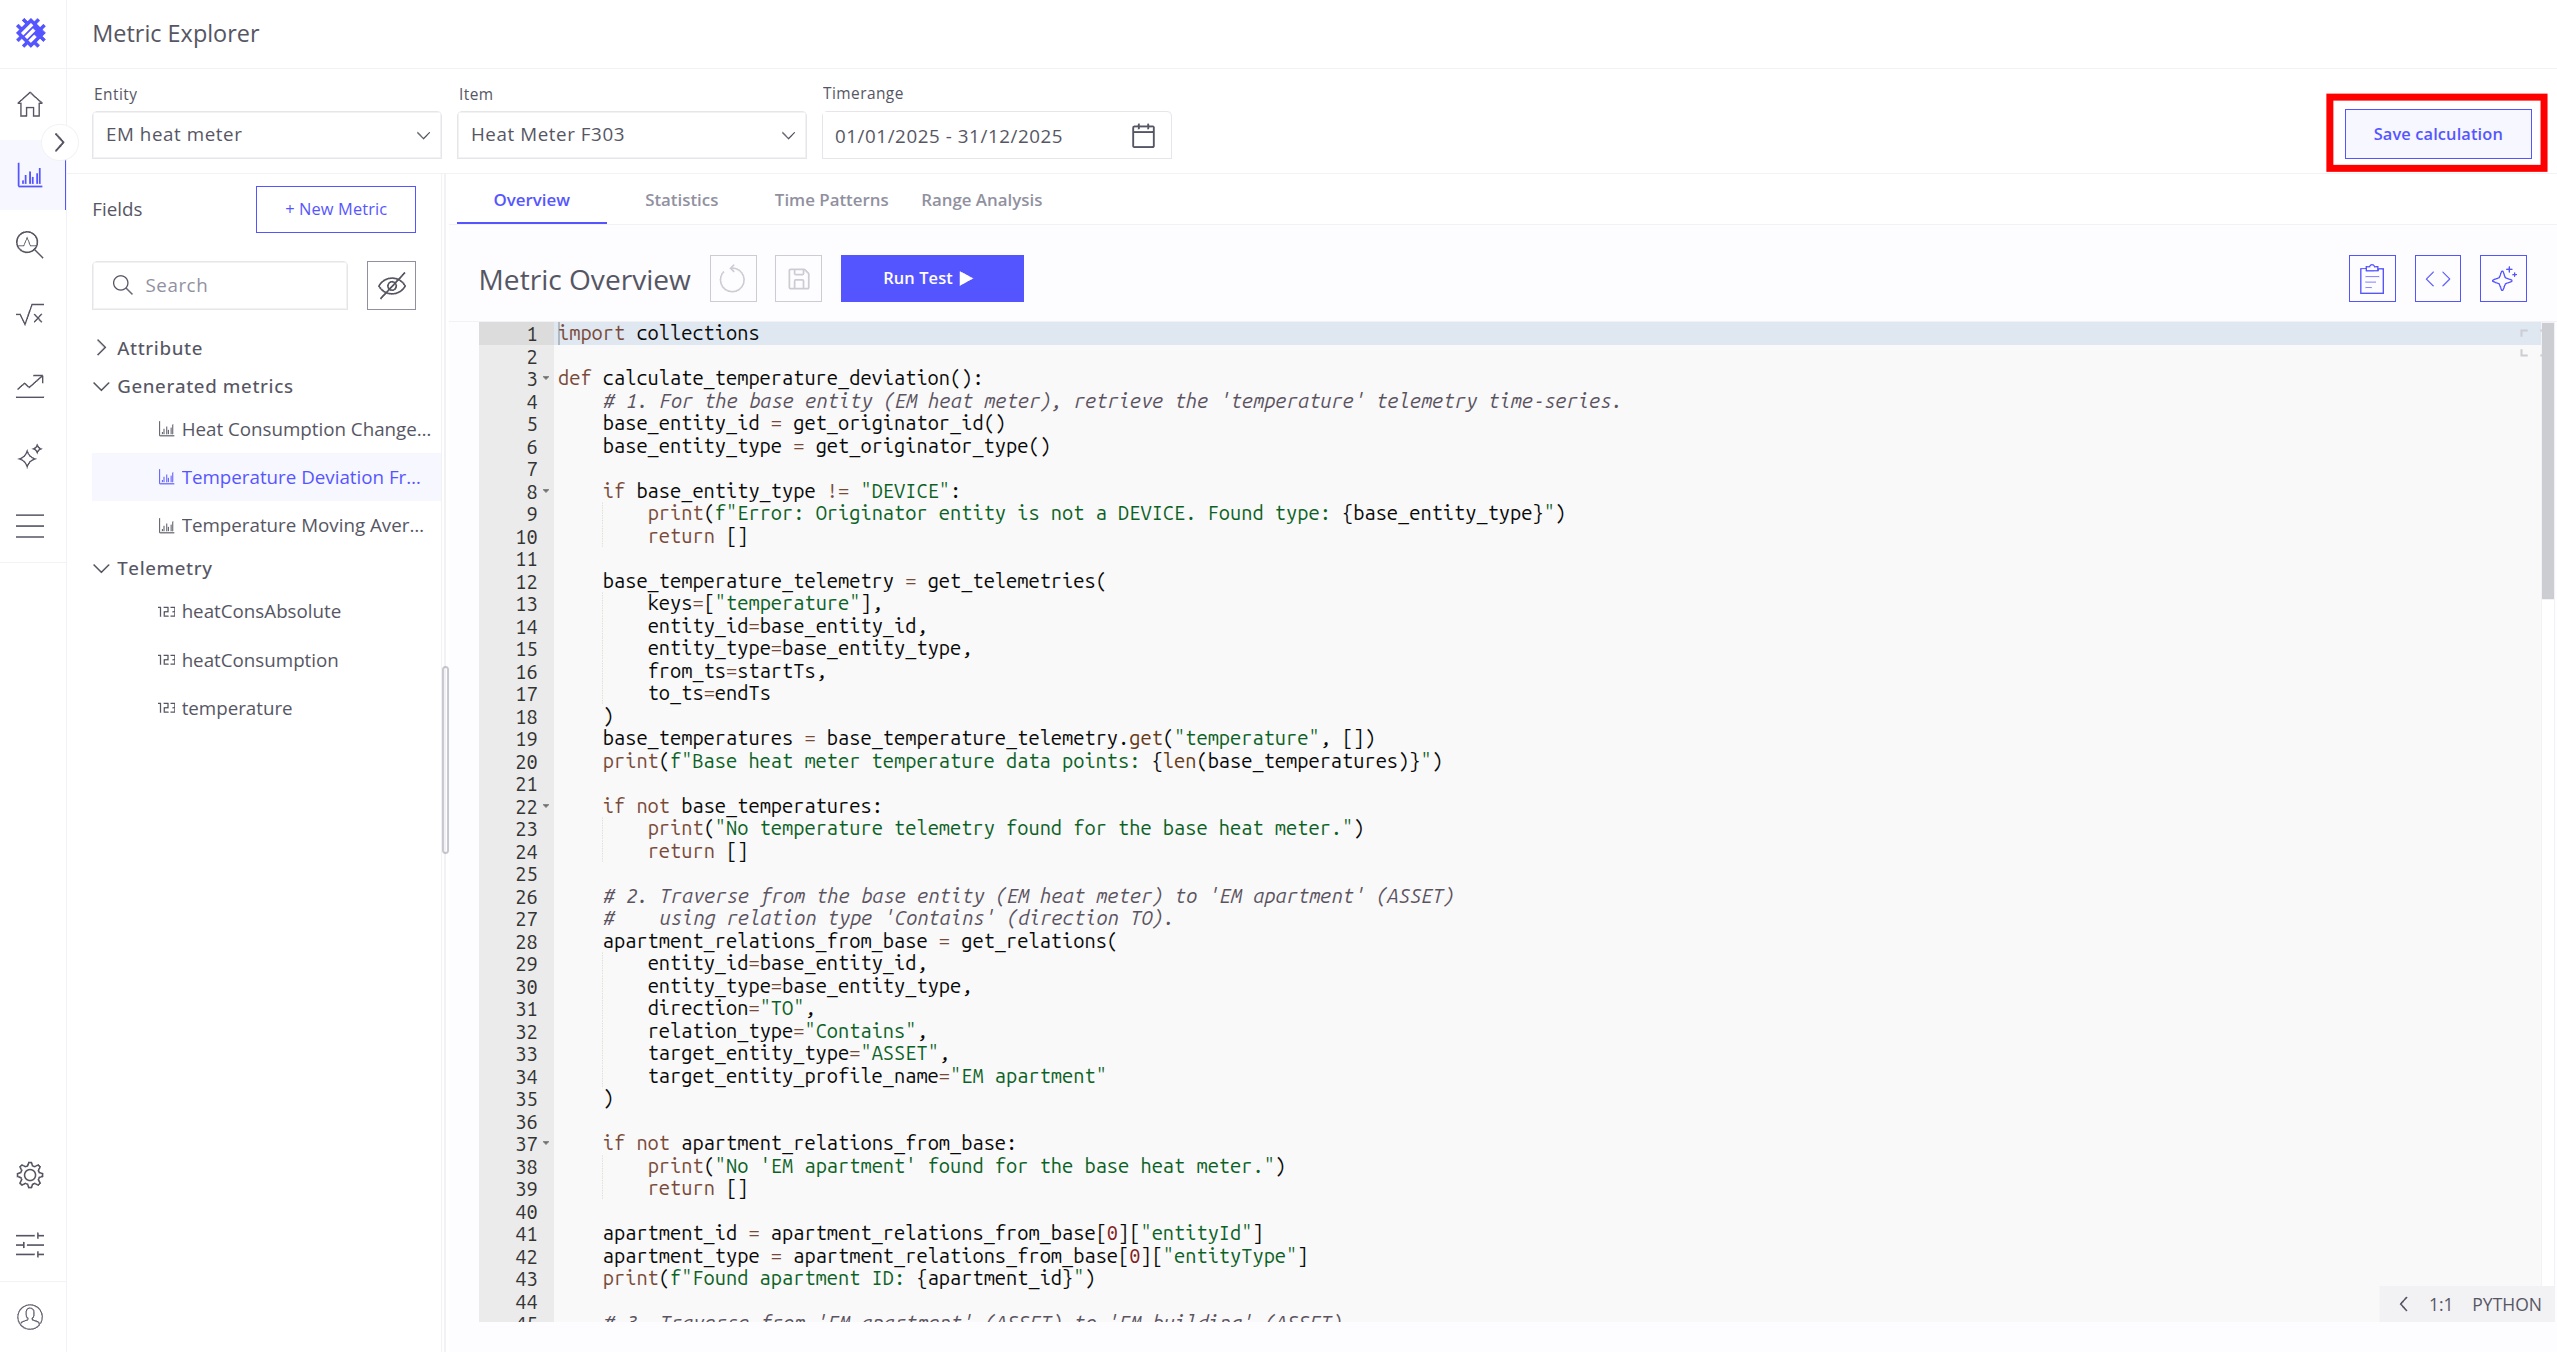Open the calendar icon in Timerange
The image size is (2557, 1352).
1143,136
